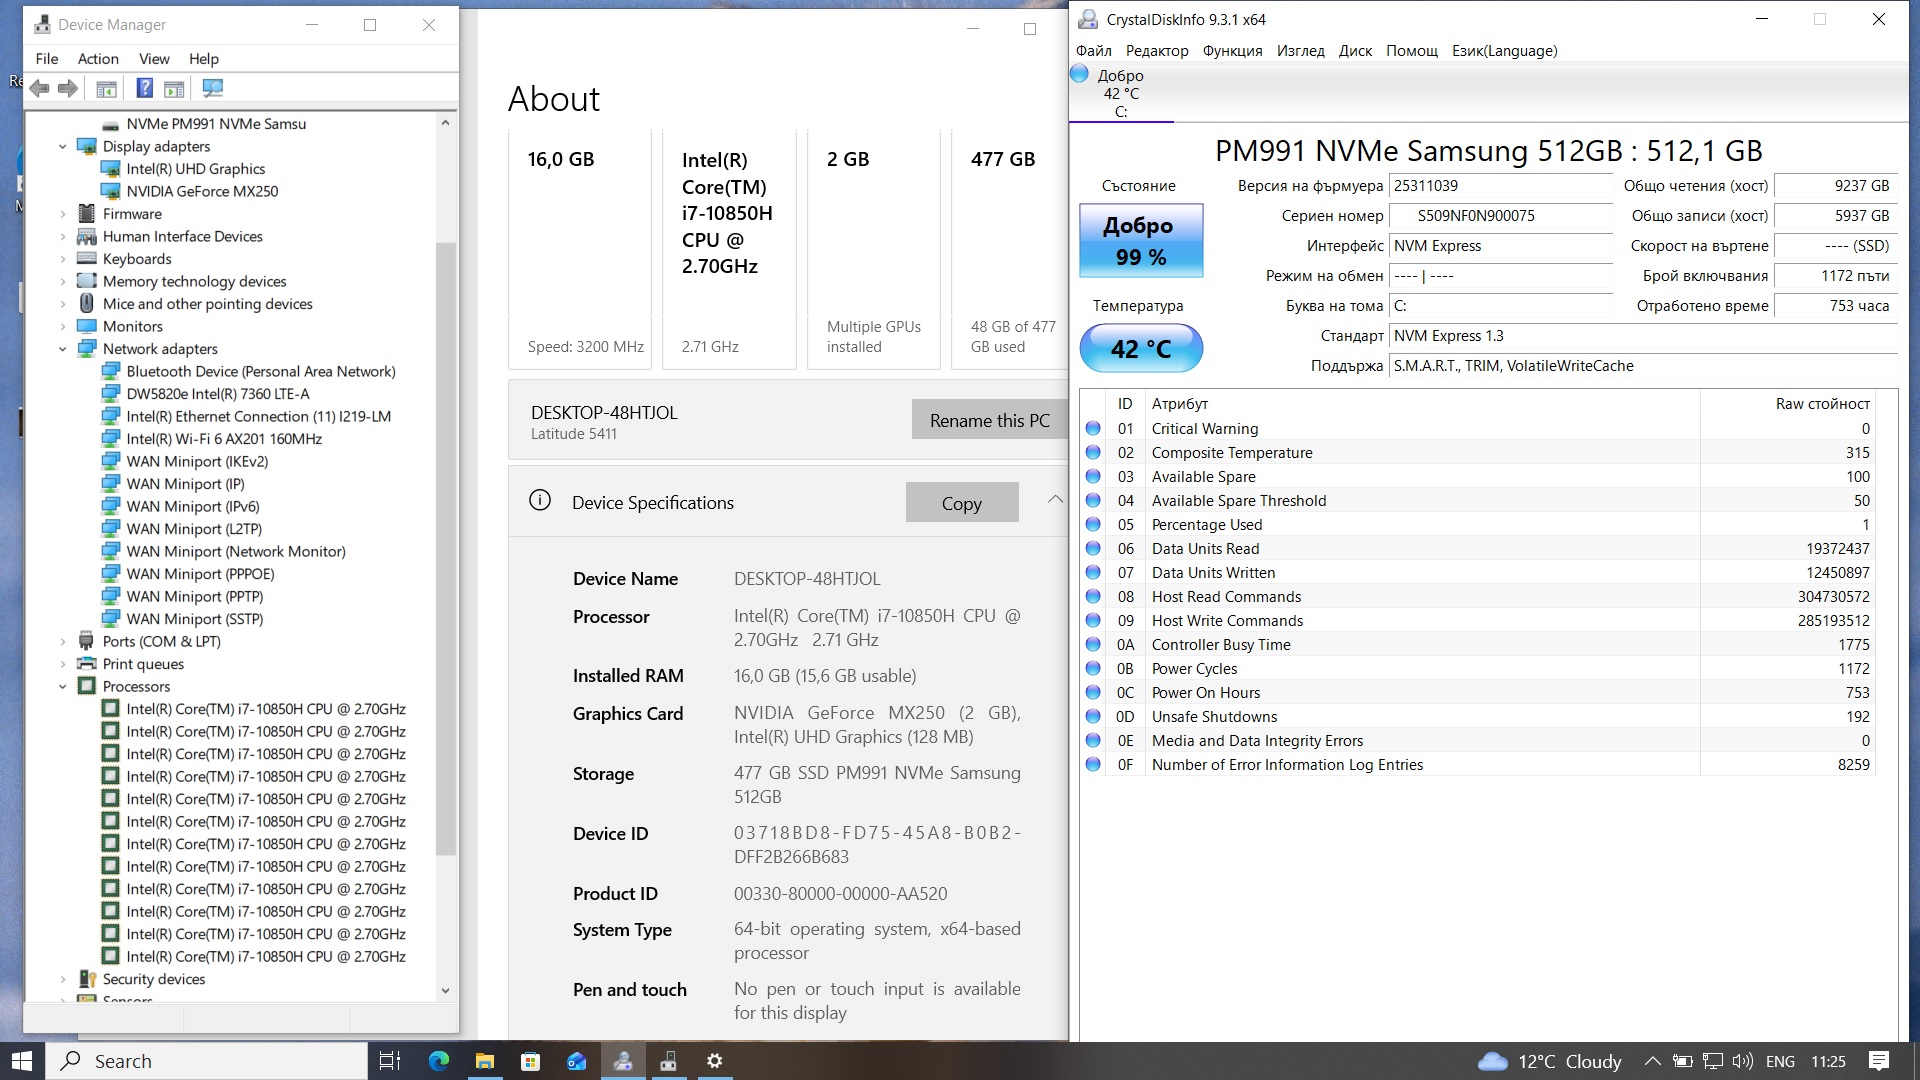1920x1080 pixels.
Task: Open the Функция menu in CrystalDiskInfo
Action: coord(1232,51)
